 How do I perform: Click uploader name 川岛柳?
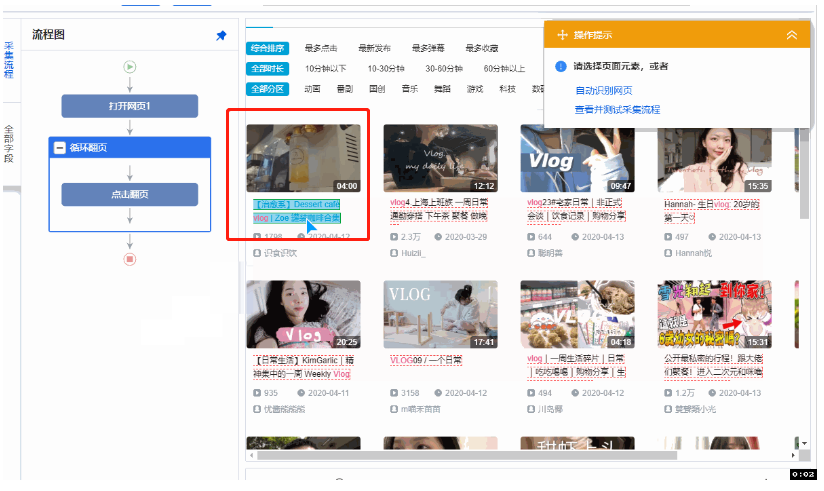coord(550,409)
